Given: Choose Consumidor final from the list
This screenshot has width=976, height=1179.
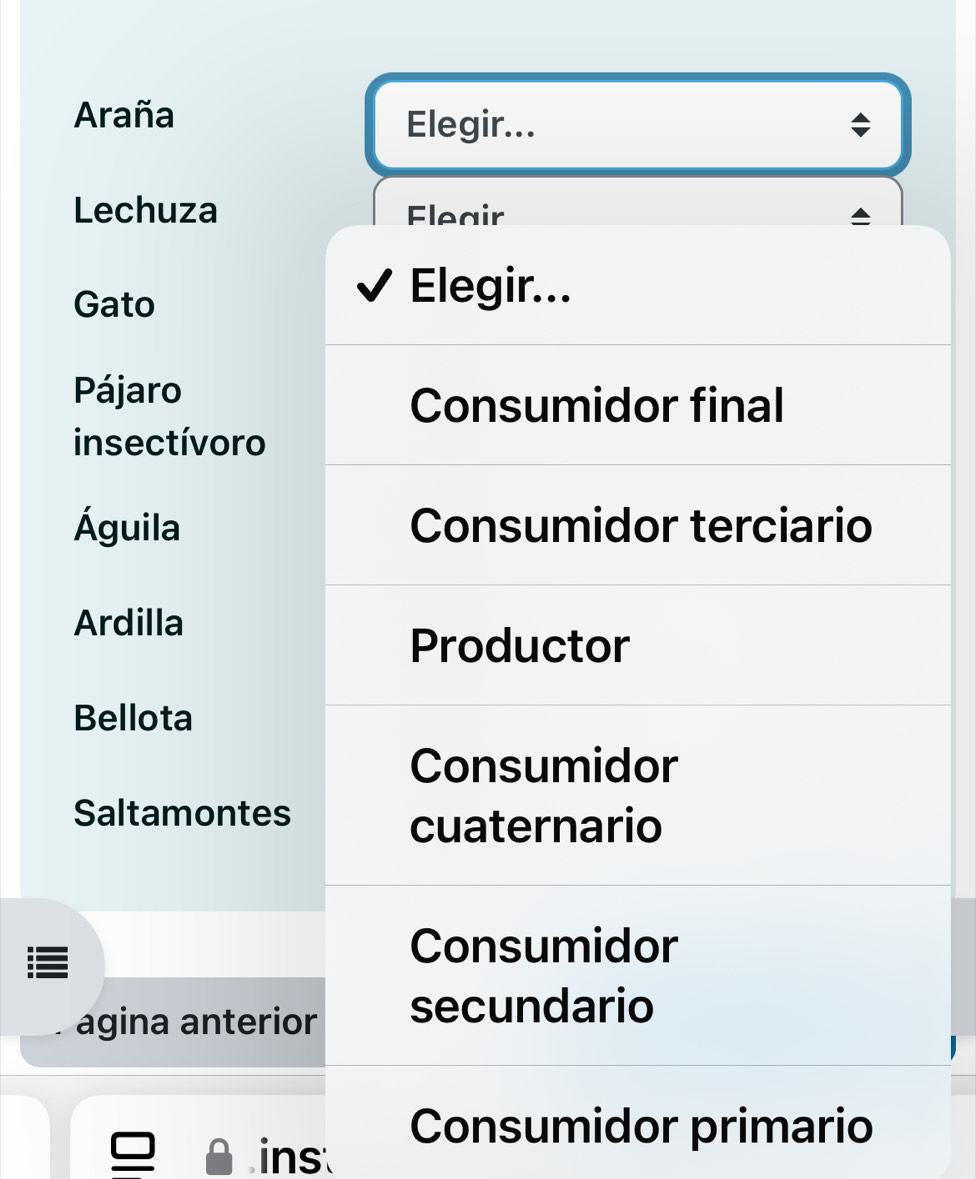Looking at the screenshot, I should 638,405.
